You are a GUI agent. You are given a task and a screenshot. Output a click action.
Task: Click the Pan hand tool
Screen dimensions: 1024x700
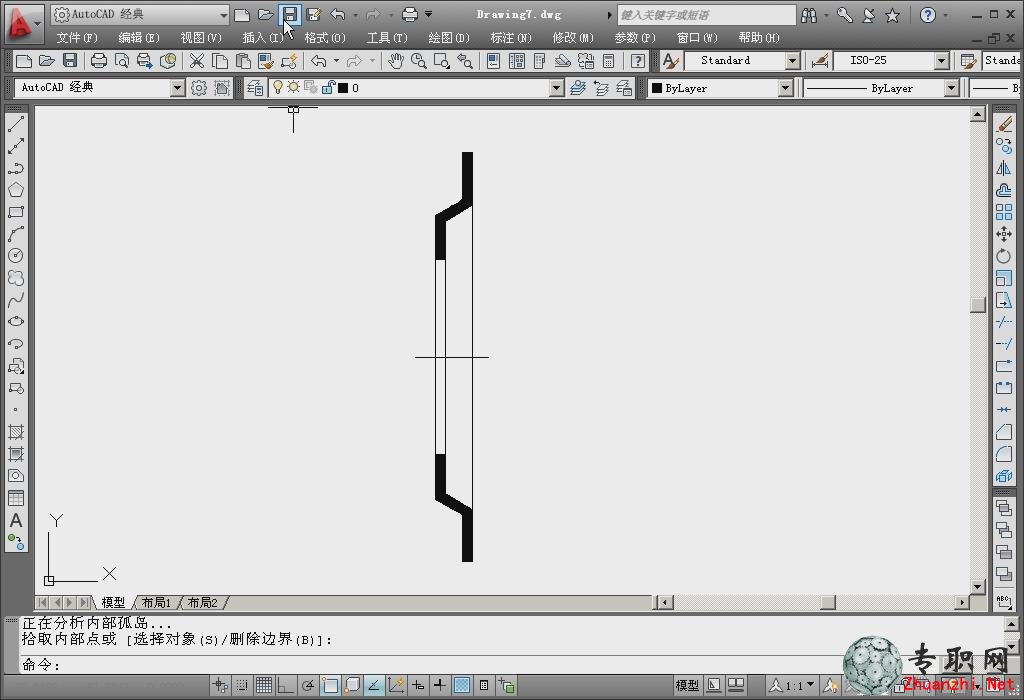pyautogui.click(x=396, y=61)
